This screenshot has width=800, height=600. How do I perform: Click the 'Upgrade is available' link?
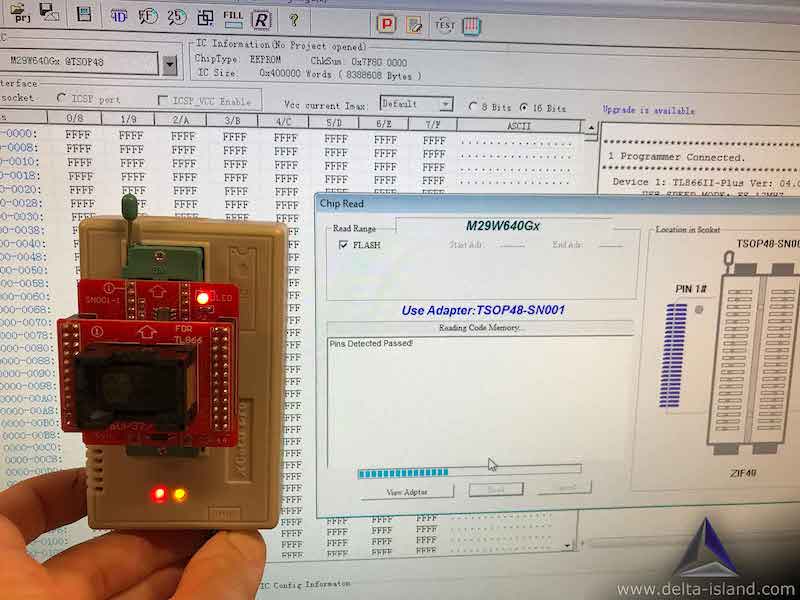pyautogui.click(x=648, y=111)
